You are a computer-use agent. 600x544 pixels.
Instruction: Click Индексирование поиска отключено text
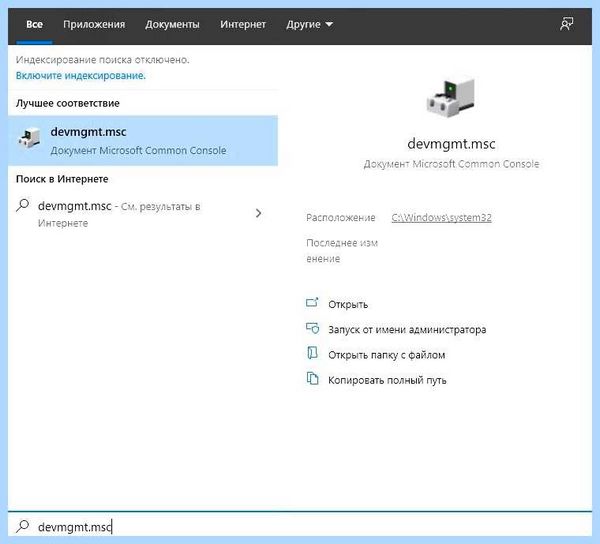(x=103, y=60)
